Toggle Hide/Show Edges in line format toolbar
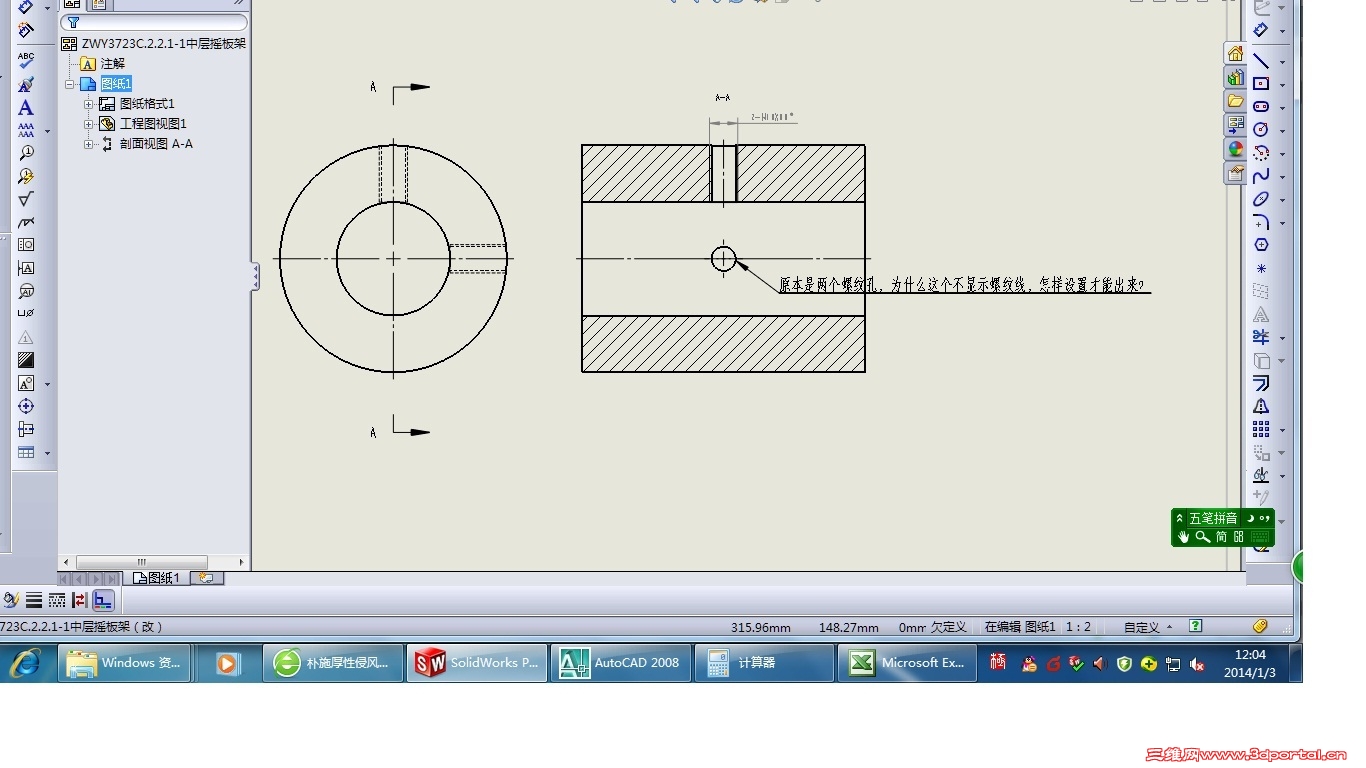 (x=80, y=600)
